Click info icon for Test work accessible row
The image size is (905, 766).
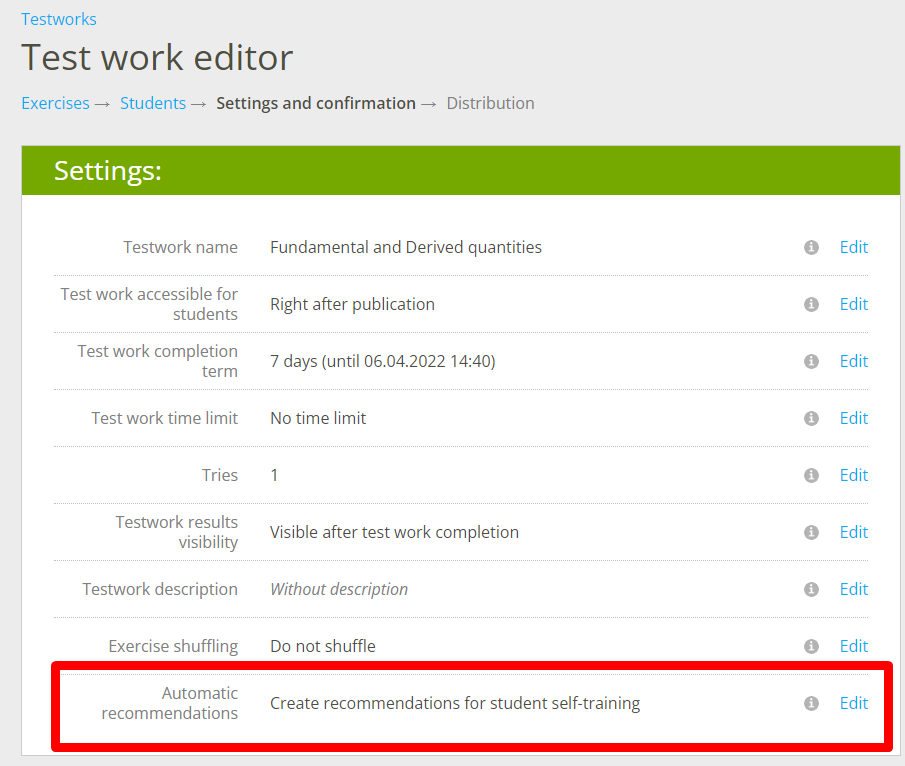[x=811, y=304]
